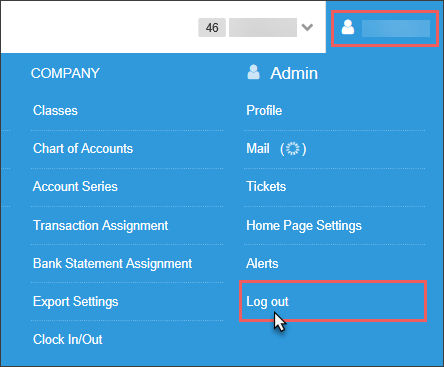
Task: Select Clock In/Out
Action: (68, 340)
